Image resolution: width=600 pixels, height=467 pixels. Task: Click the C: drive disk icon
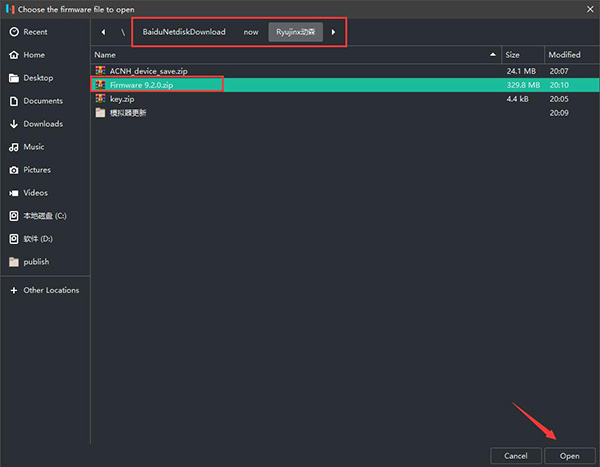[14, 216]
